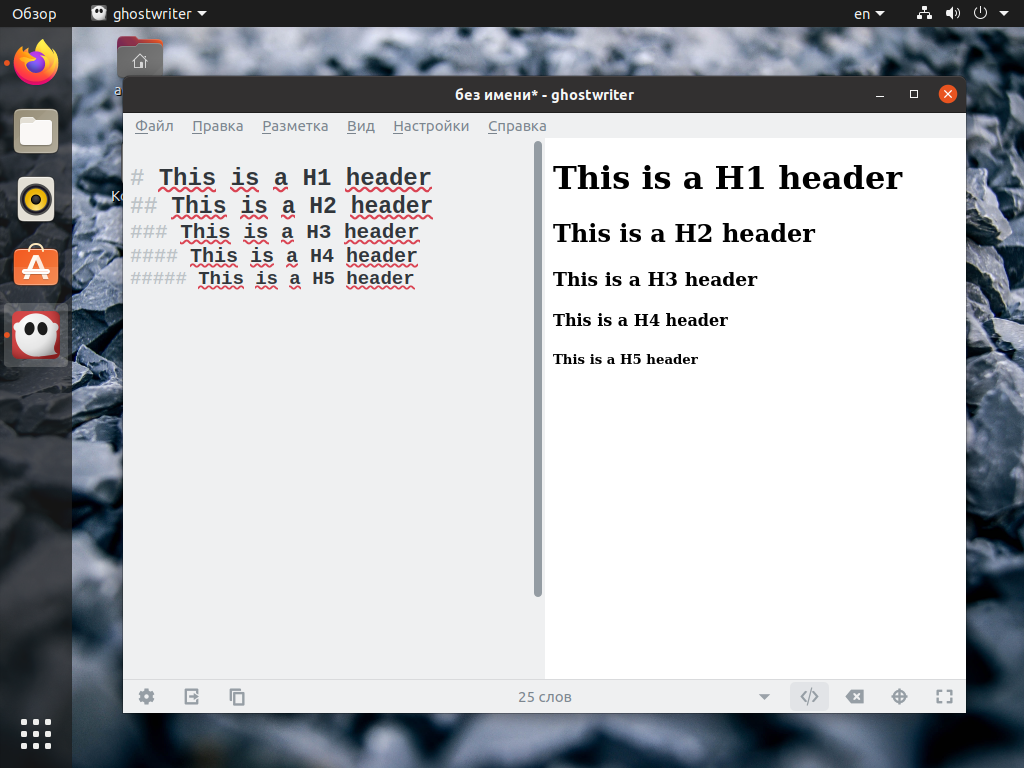Toggle Hemingway mode backspace icon
Screen dimensions: 1024x768
coord(854,697)
